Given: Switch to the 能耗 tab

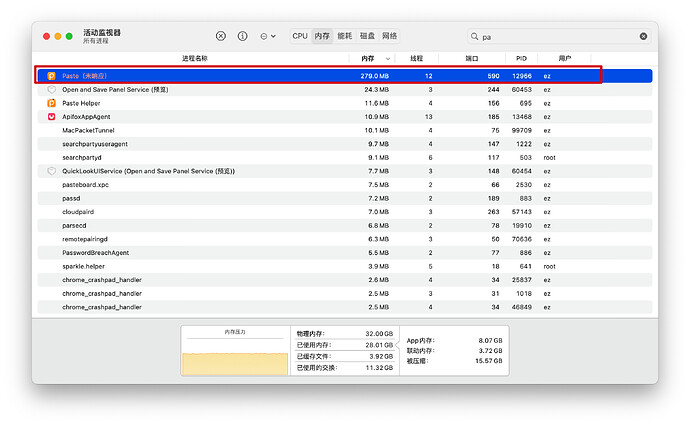Looking at the screenshot, I should [x=345, y=36].
